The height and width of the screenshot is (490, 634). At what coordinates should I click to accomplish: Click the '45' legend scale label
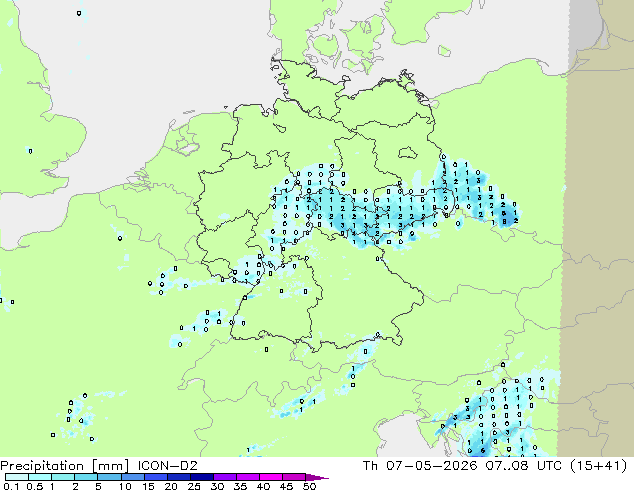click(286, 486)
